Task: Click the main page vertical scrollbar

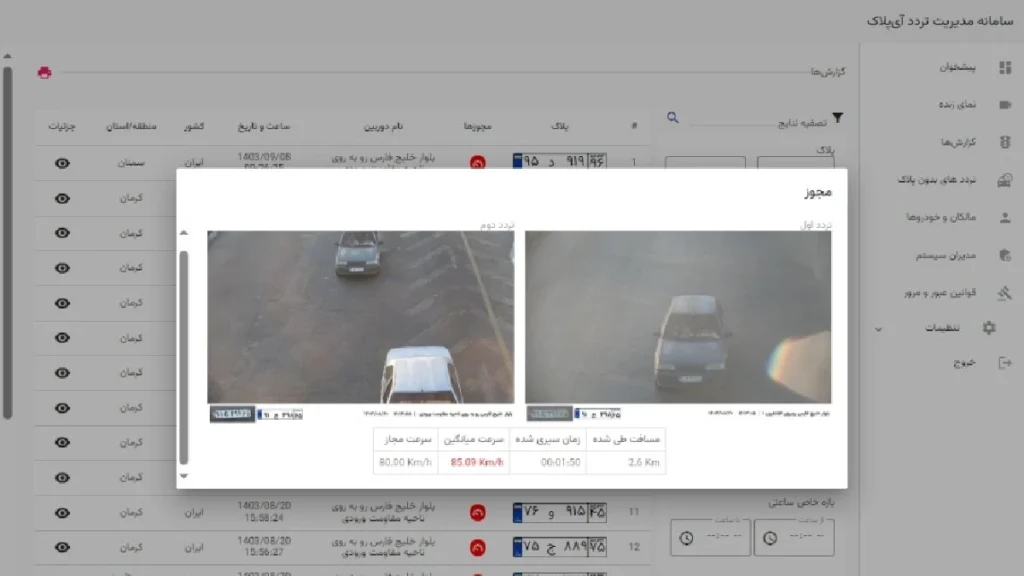Action: (7, 242)
